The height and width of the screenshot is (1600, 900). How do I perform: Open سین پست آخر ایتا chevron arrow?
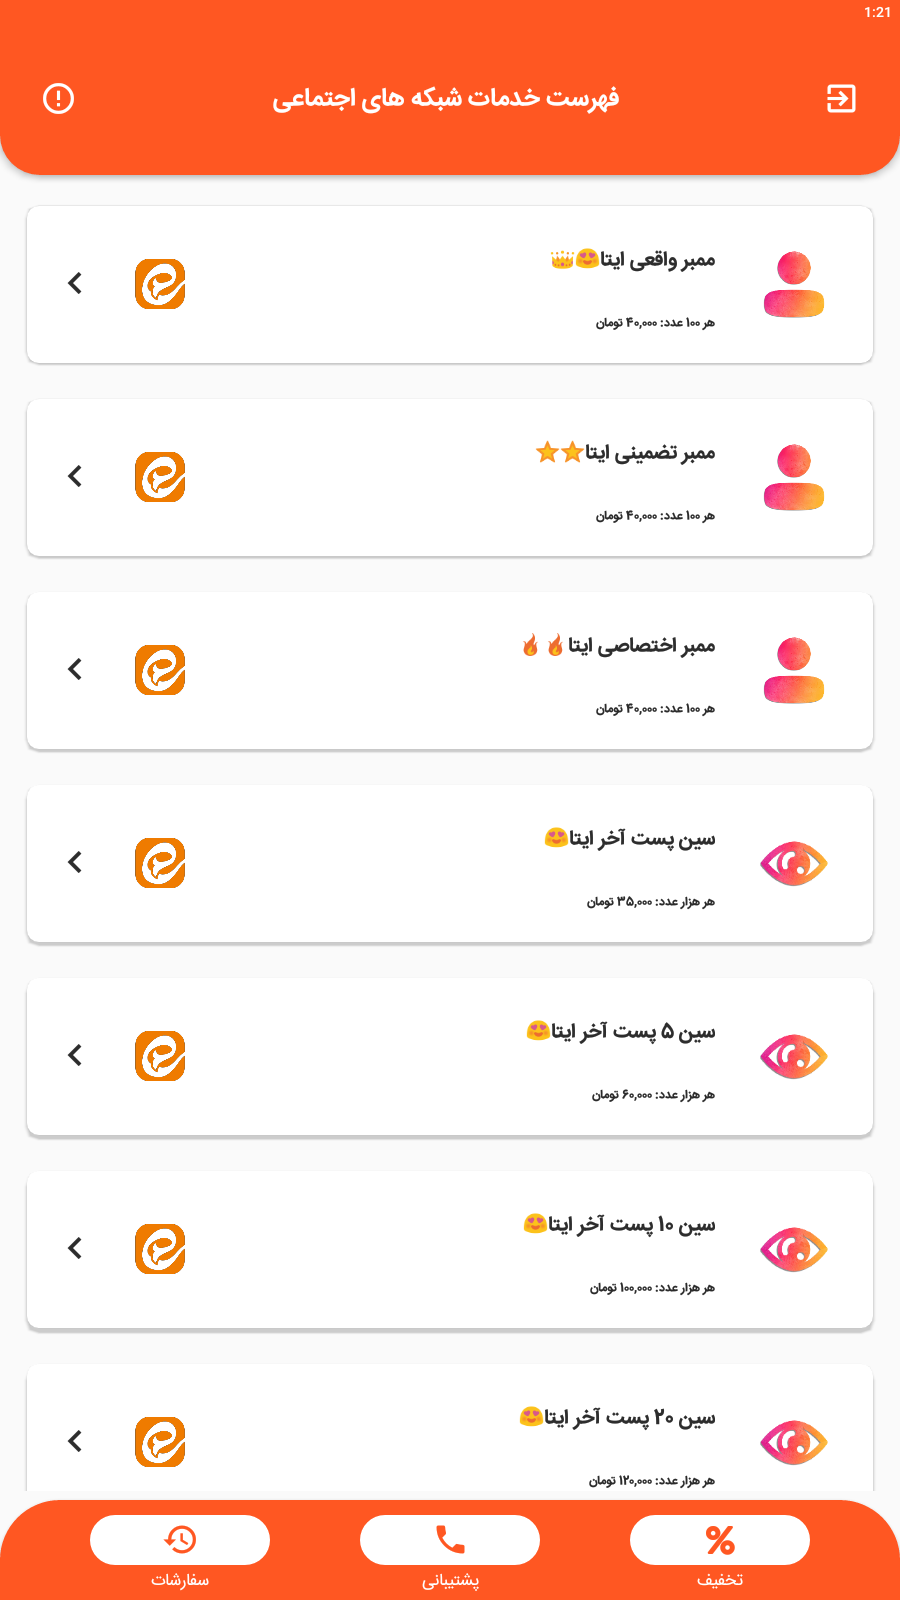(x=75, y=863)
